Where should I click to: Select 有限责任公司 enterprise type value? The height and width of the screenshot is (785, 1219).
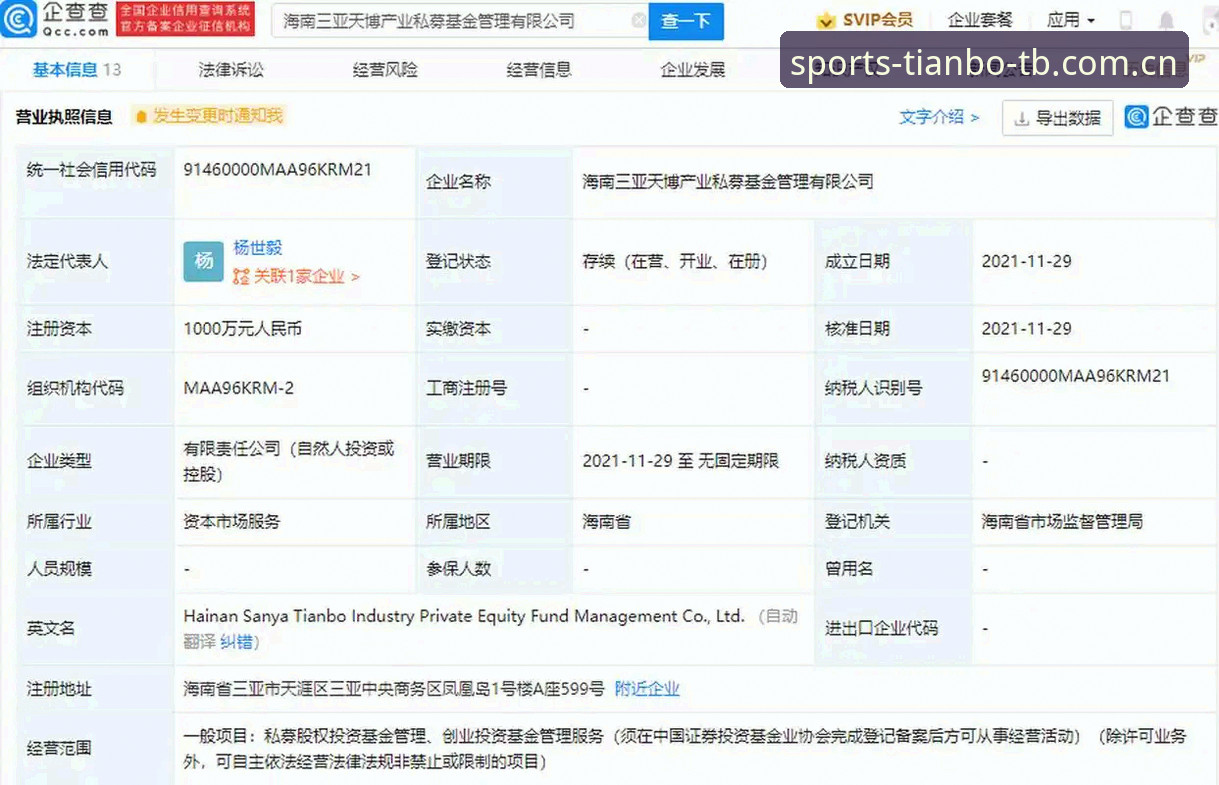click(x=289, y=461)
